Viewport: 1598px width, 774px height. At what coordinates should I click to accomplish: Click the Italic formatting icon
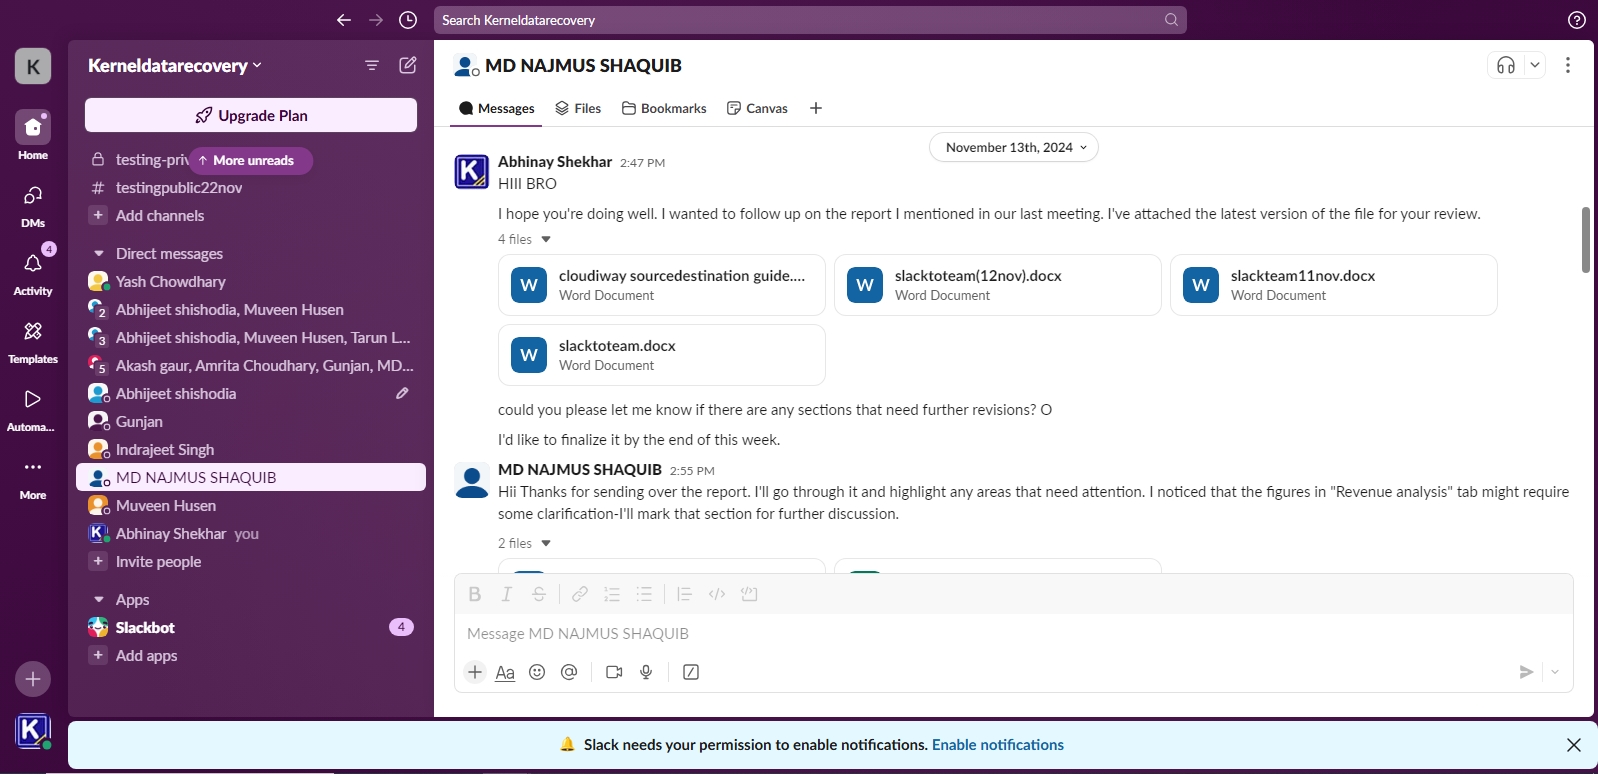click(x=507, y=594)
